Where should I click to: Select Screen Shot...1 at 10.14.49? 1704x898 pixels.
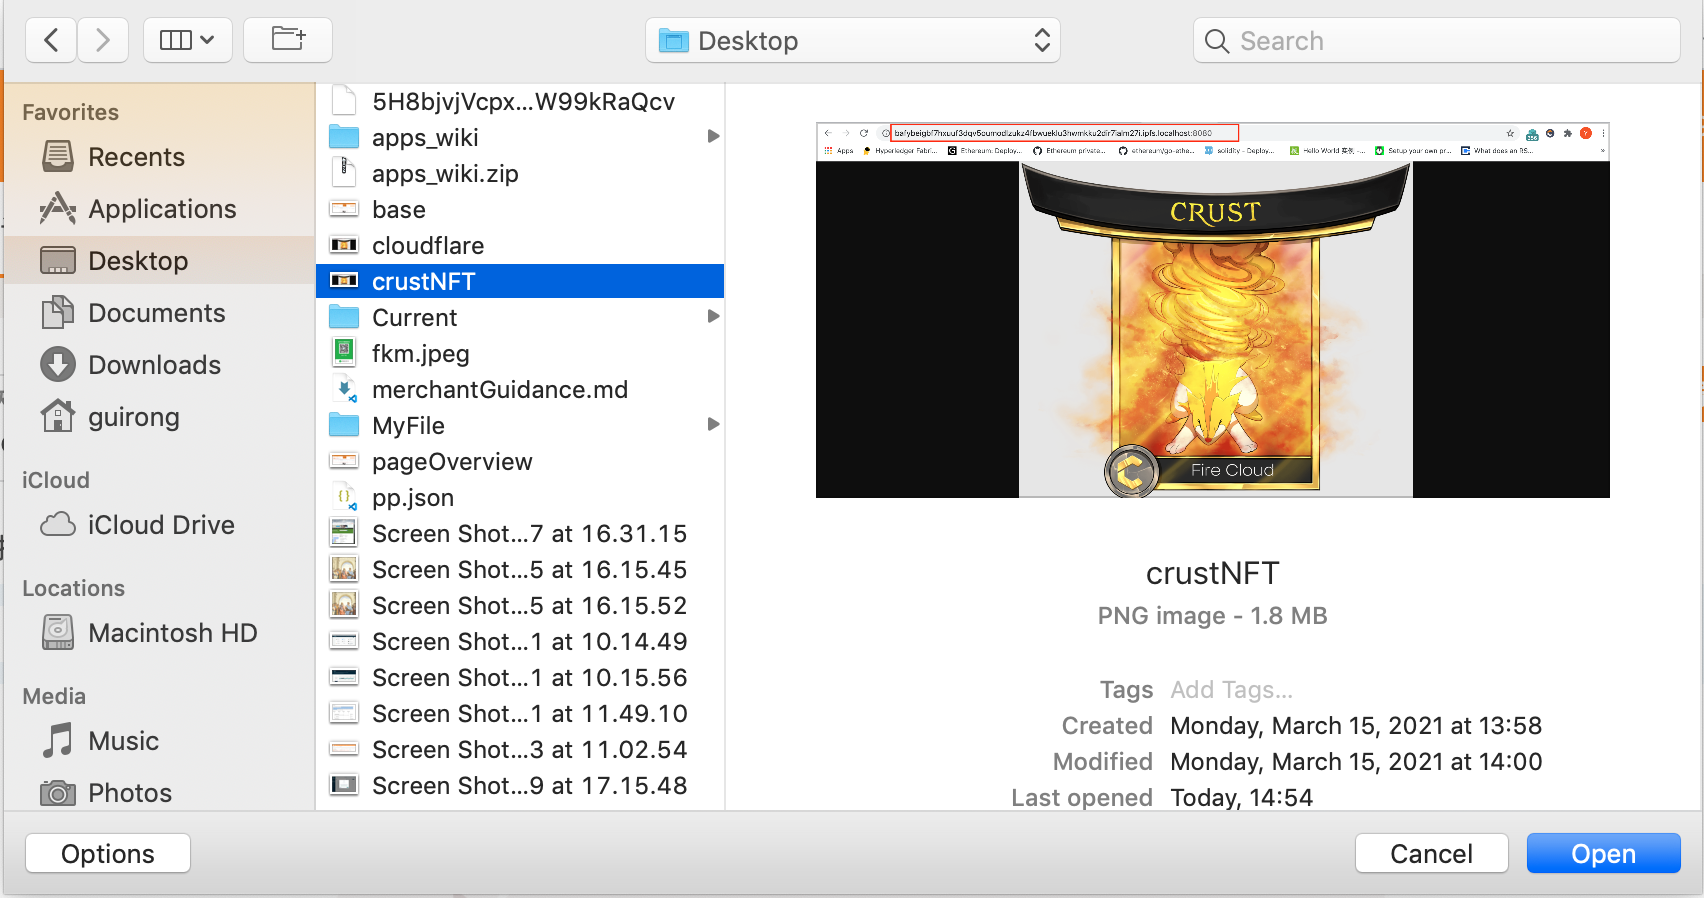coord(520,642)
